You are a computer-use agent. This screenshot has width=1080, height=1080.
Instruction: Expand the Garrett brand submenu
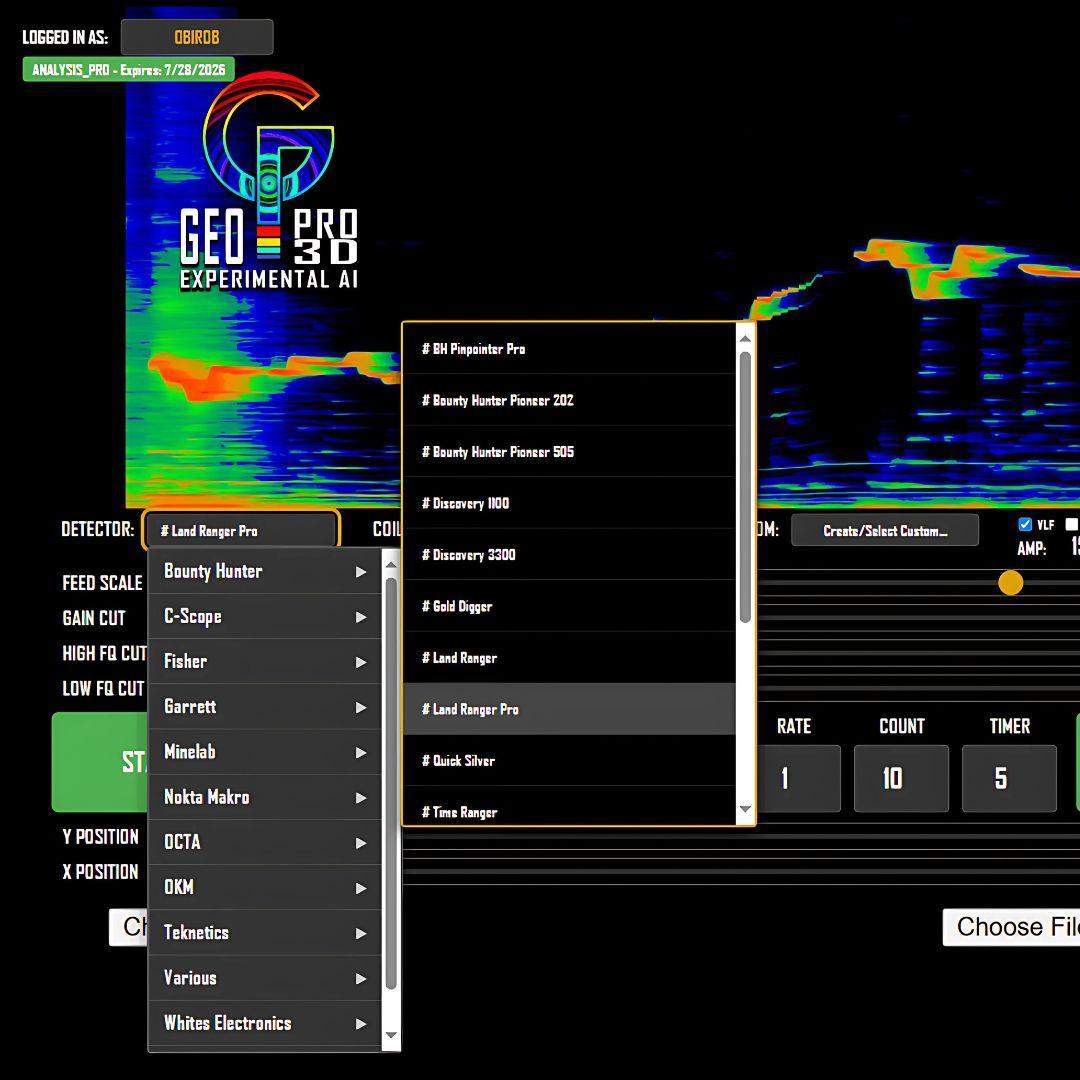265,707
